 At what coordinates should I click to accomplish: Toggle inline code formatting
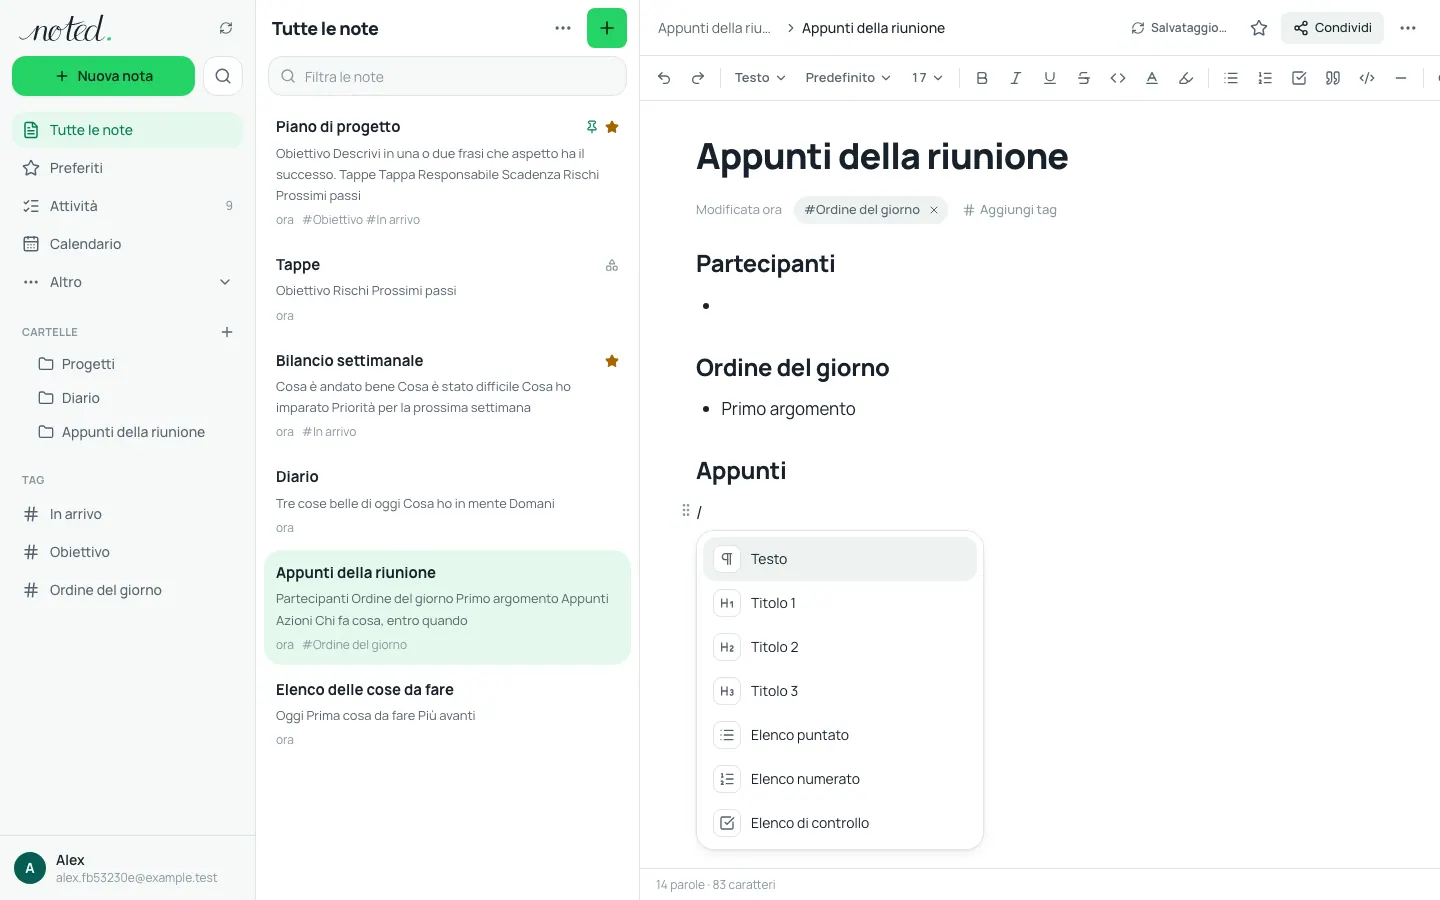pos(1118,78)
